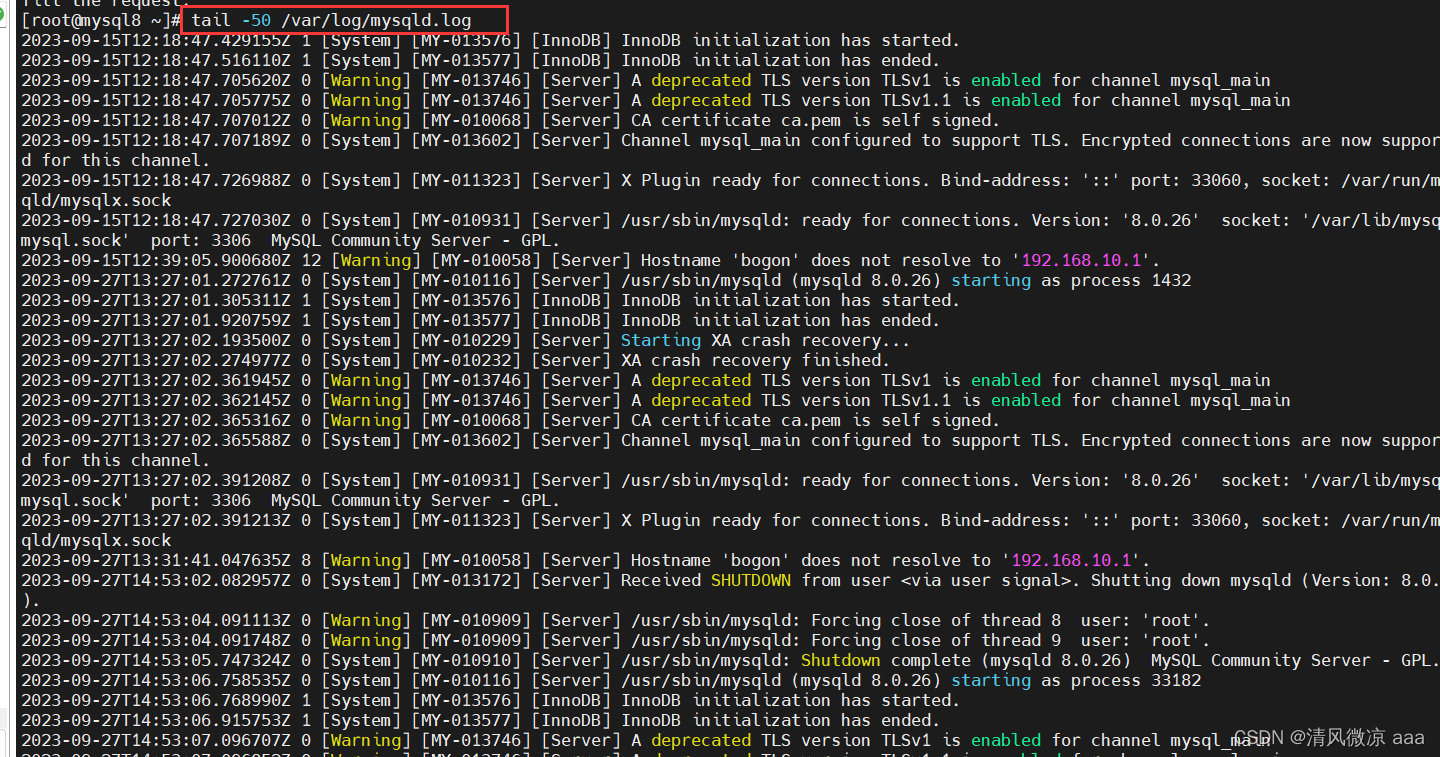The height and width of the screenshot is (757, 1440).
Task: Click the text 'XA crash recovery finished.'
Action: (x=755, y=360)
